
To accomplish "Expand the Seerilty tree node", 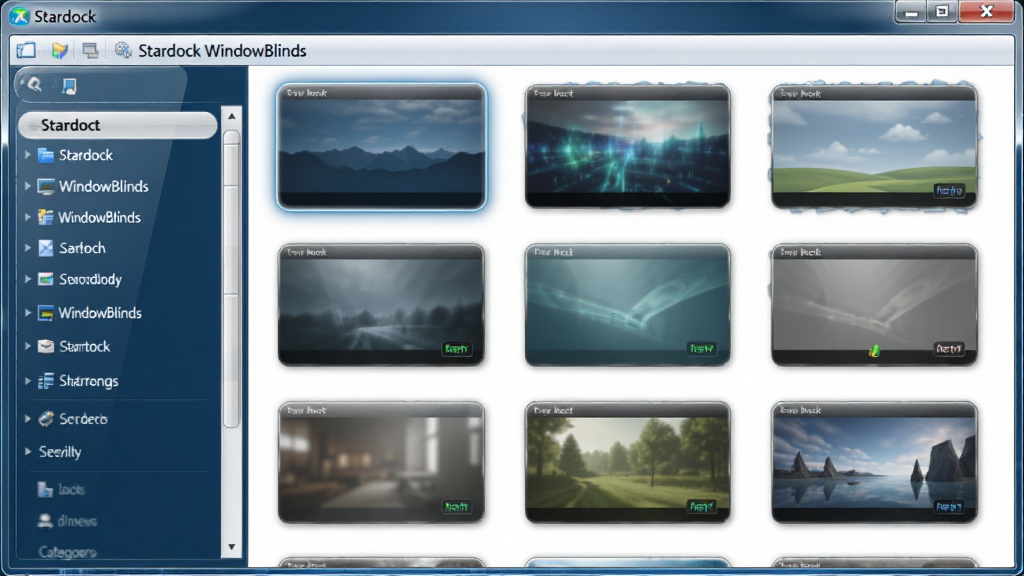I will [27, 451].
